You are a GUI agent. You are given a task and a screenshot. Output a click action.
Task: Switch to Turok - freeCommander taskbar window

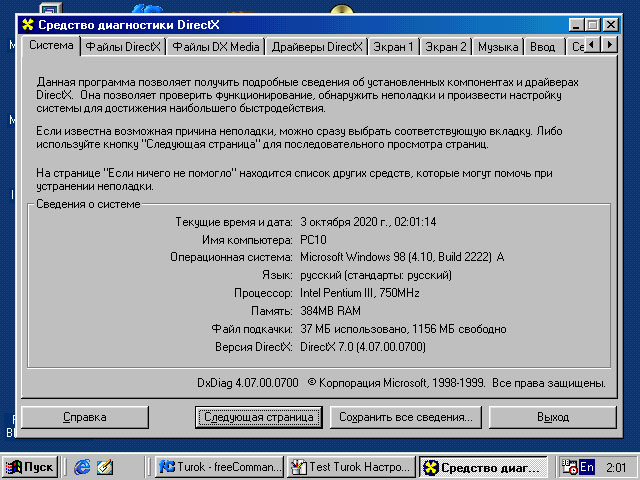pos(220,467)
